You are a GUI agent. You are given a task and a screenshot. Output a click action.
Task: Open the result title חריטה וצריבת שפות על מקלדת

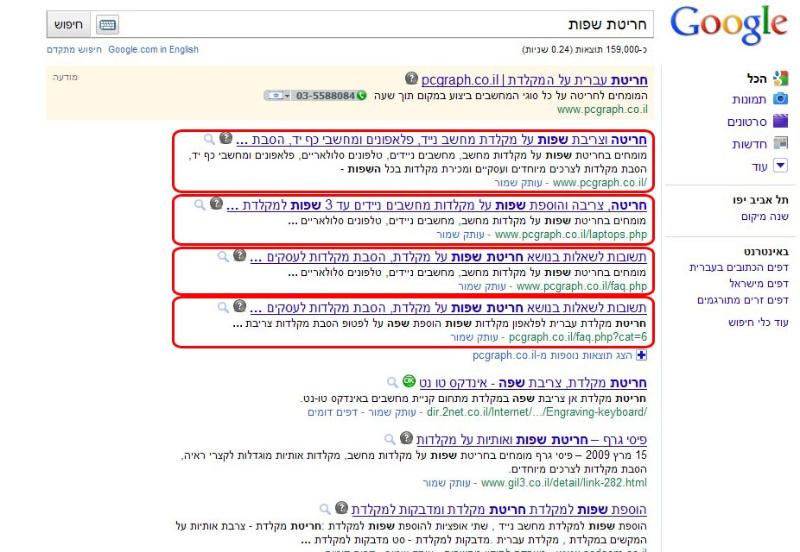(x=441, y=140)
